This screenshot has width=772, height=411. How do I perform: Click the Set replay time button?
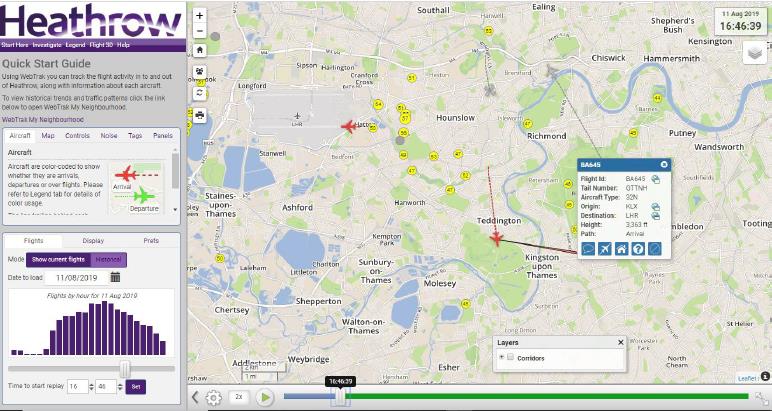[136, 386]
